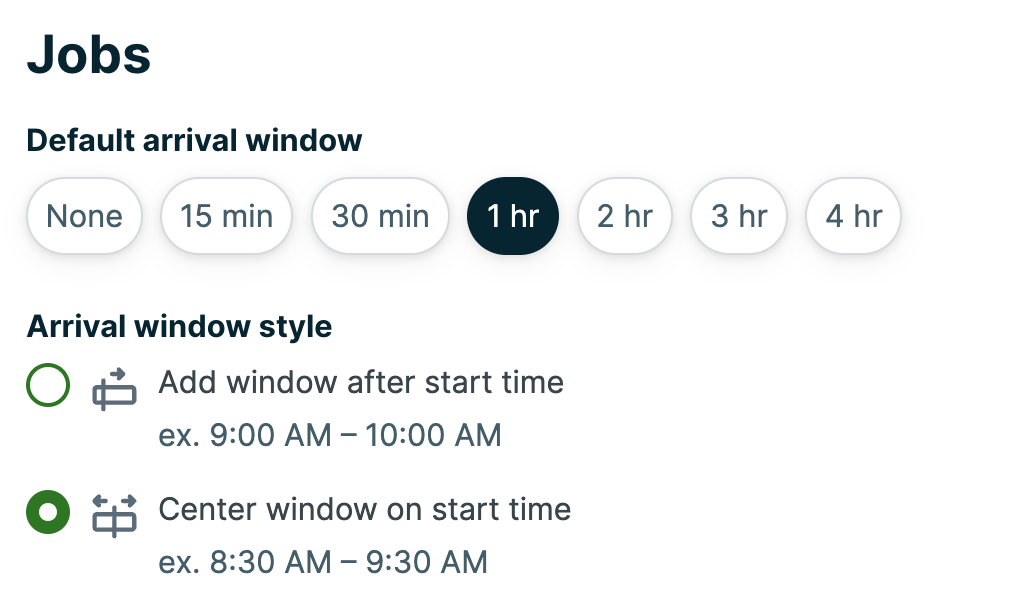1010x614 pixels.
Task: Set arrival window to 15 min
Action: pyautogui.click(x=226, y=215)
